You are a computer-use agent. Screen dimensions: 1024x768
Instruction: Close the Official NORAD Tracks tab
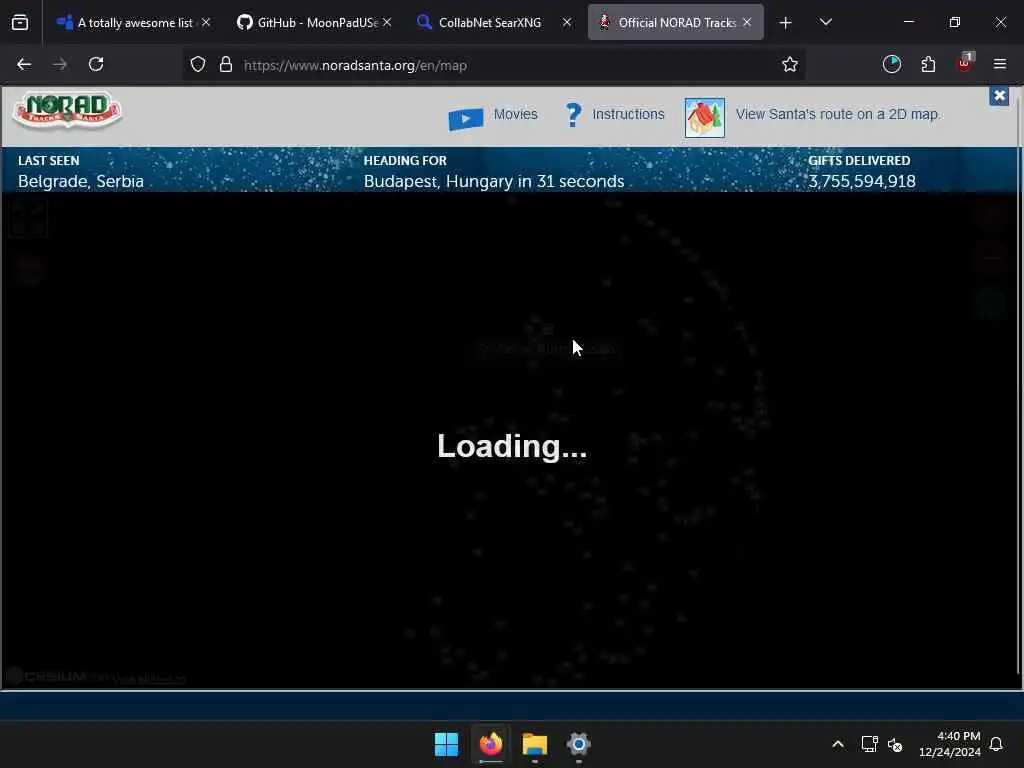pyautogui.click(x=747, y=22)
